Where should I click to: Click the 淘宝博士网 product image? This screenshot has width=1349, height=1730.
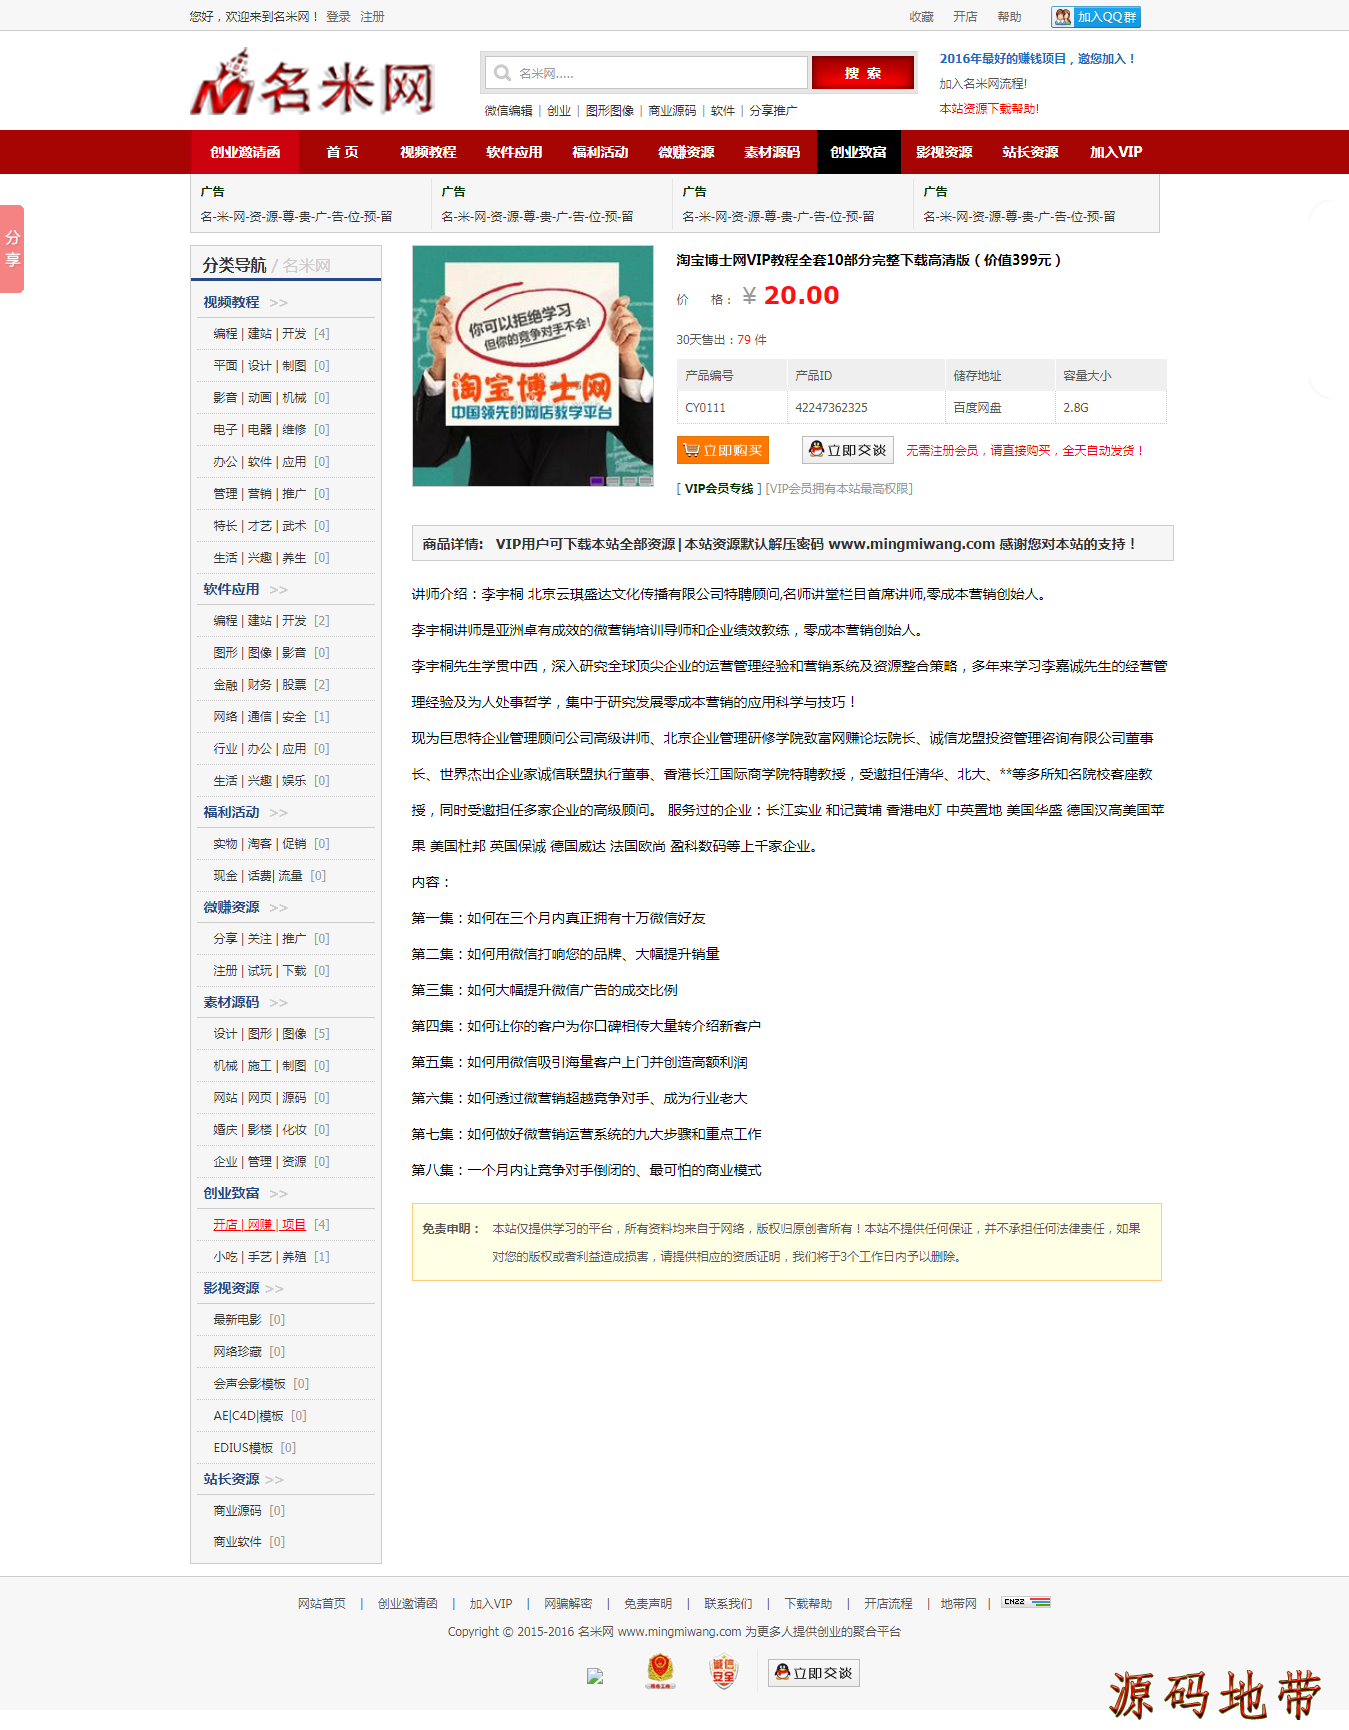coord(533,366)
